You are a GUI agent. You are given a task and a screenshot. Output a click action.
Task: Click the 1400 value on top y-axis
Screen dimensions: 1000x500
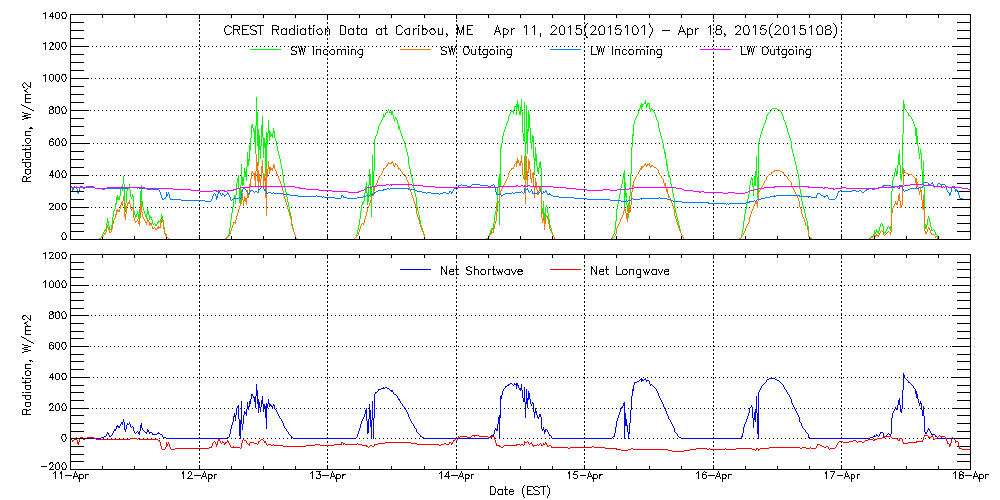pos(53,18)
